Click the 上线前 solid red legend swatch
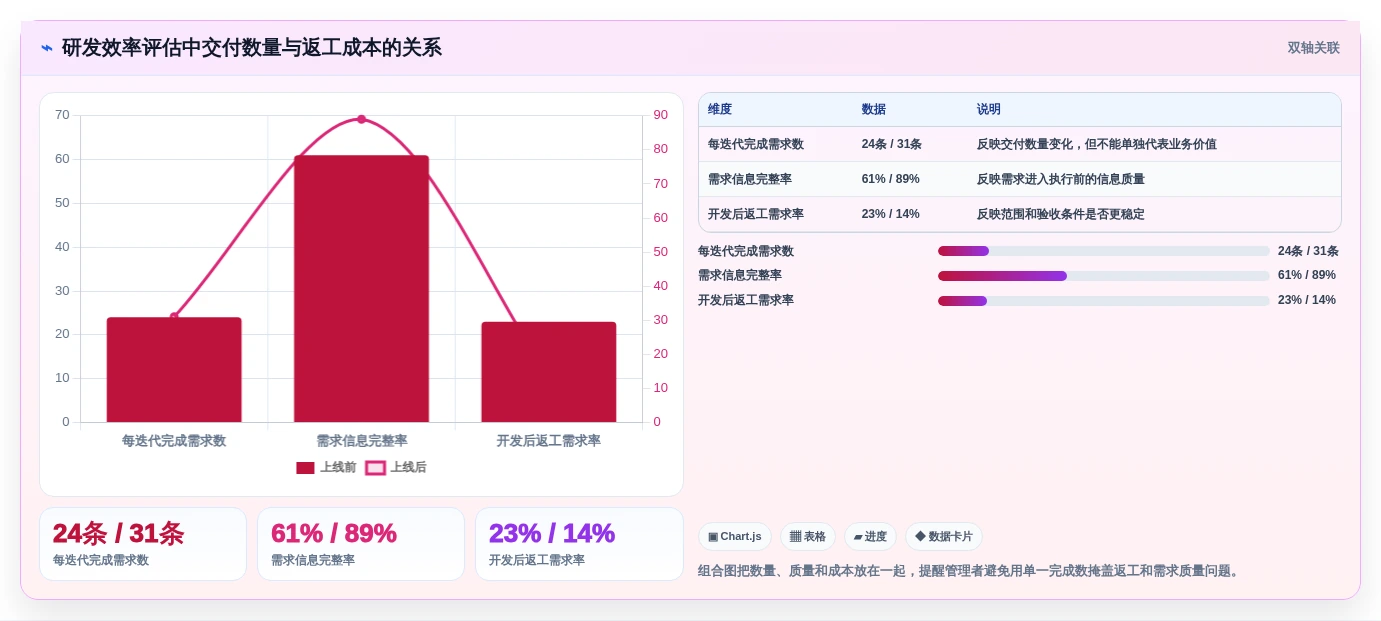The width and height of the screenshot is (1381, 621). (305, 468)
